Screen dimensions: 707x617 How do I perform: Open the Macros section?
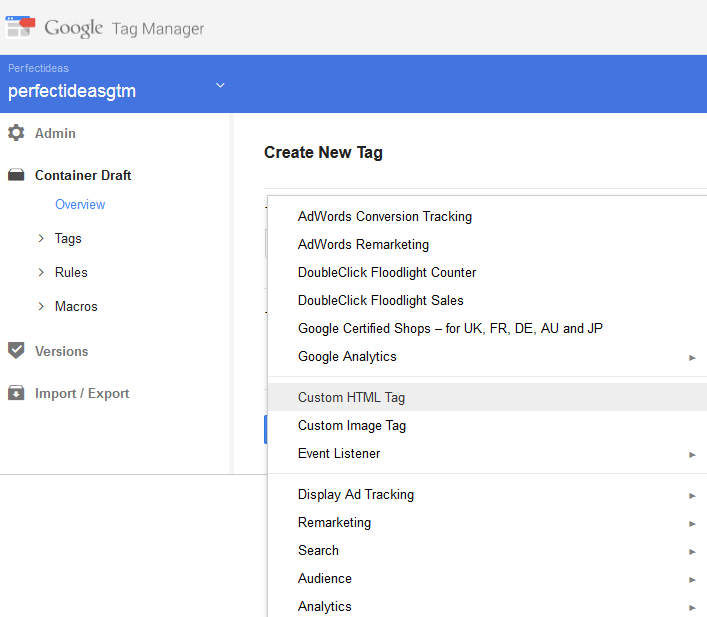click(x=76, y=306)
